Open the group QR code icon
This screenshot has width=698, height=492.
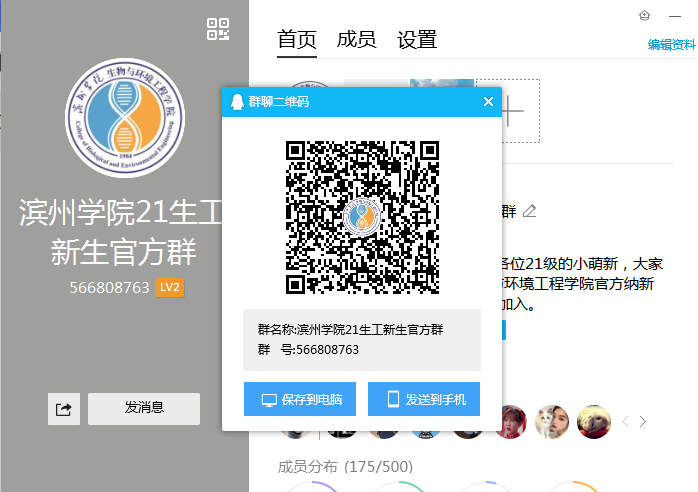pos(218,29)
